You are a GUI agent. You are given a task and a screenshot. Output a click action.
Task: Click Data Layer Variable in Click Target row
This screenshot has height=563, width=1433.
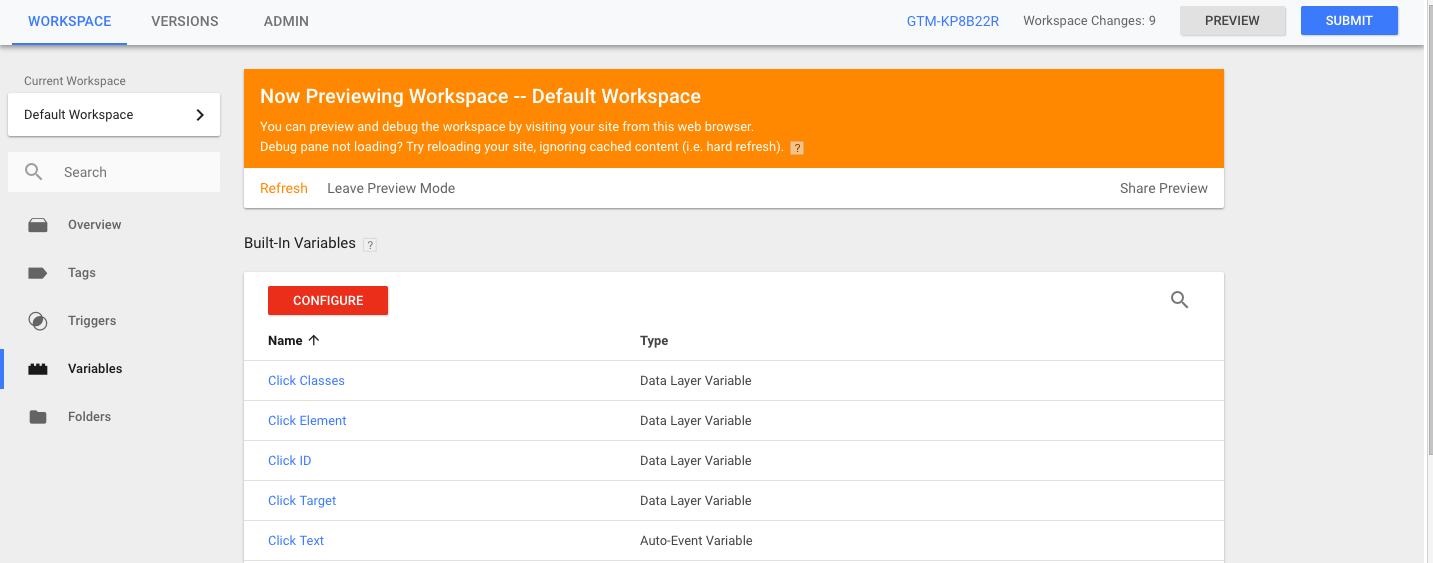(x=696, y=501)
